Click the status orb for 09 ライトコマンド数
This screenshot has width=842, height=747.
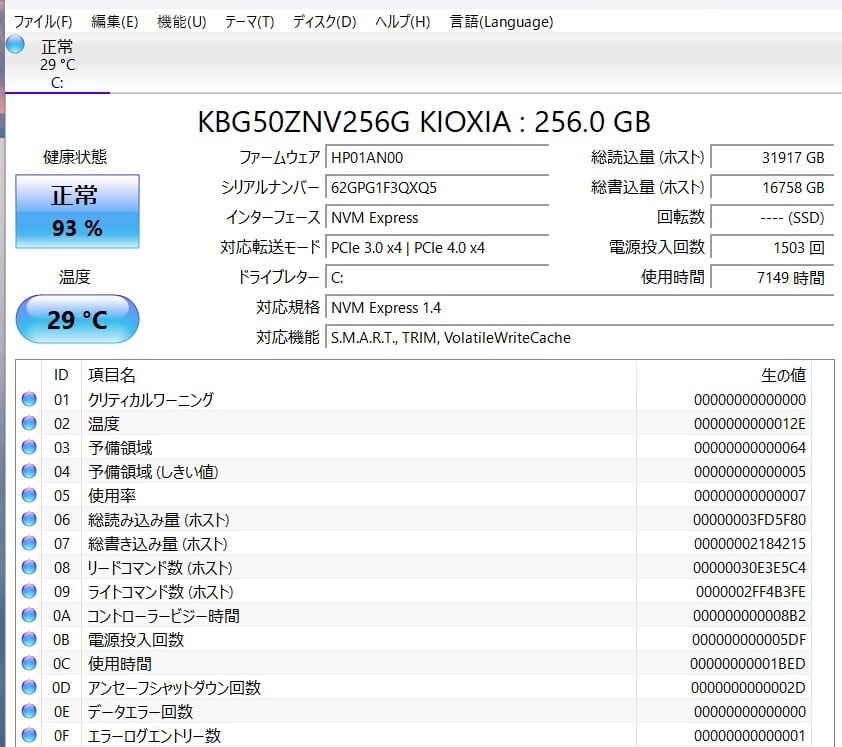(29, 591)
